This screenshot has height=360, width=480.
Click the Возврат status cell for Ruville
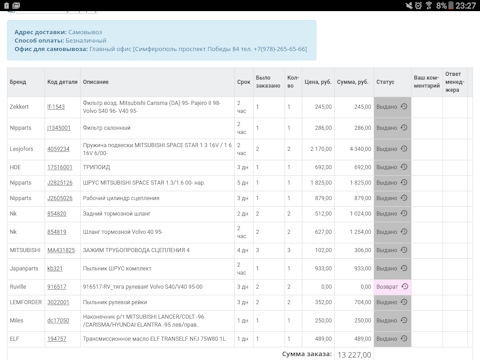point(393,287)
